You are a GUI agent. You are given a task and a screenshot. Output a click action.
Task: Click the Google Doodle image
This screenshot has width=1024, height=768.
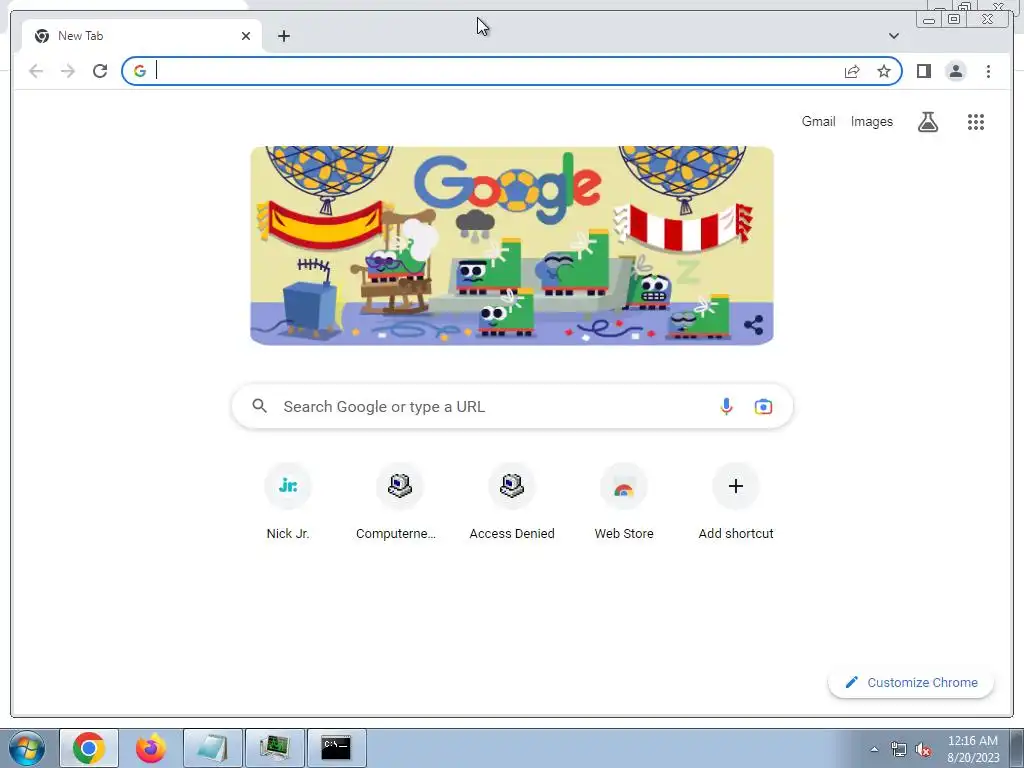512,246
